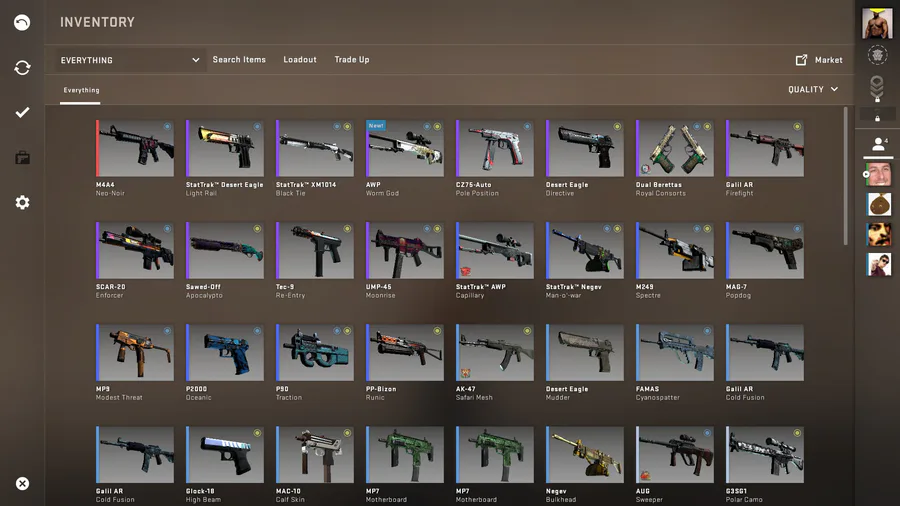Image resolution: width=900 pixels, height=506 pixels.
Task: Select the second friend avatar
Action: pyautogui.click(x=879, y=204)
